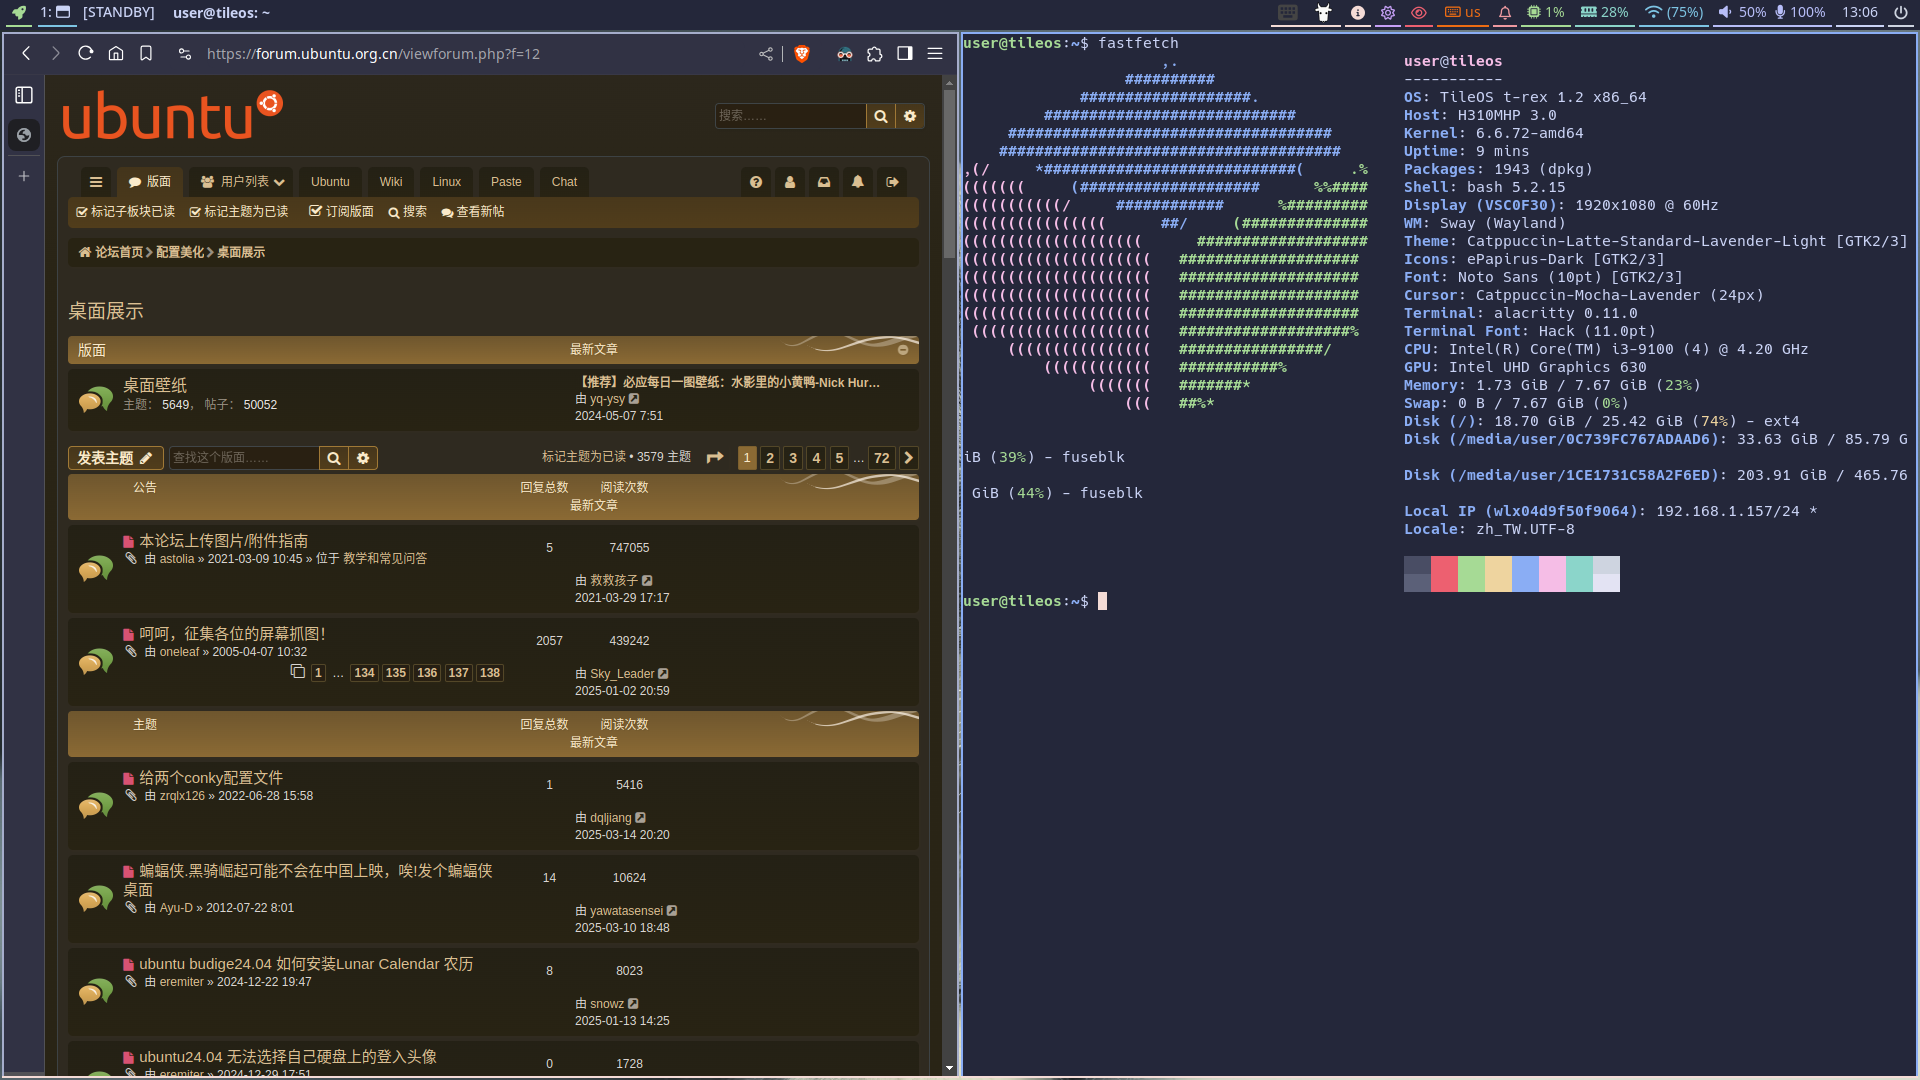Open advanced search gear beside top search
This screenshot has width=1920, height=1080.
point(910,116)
